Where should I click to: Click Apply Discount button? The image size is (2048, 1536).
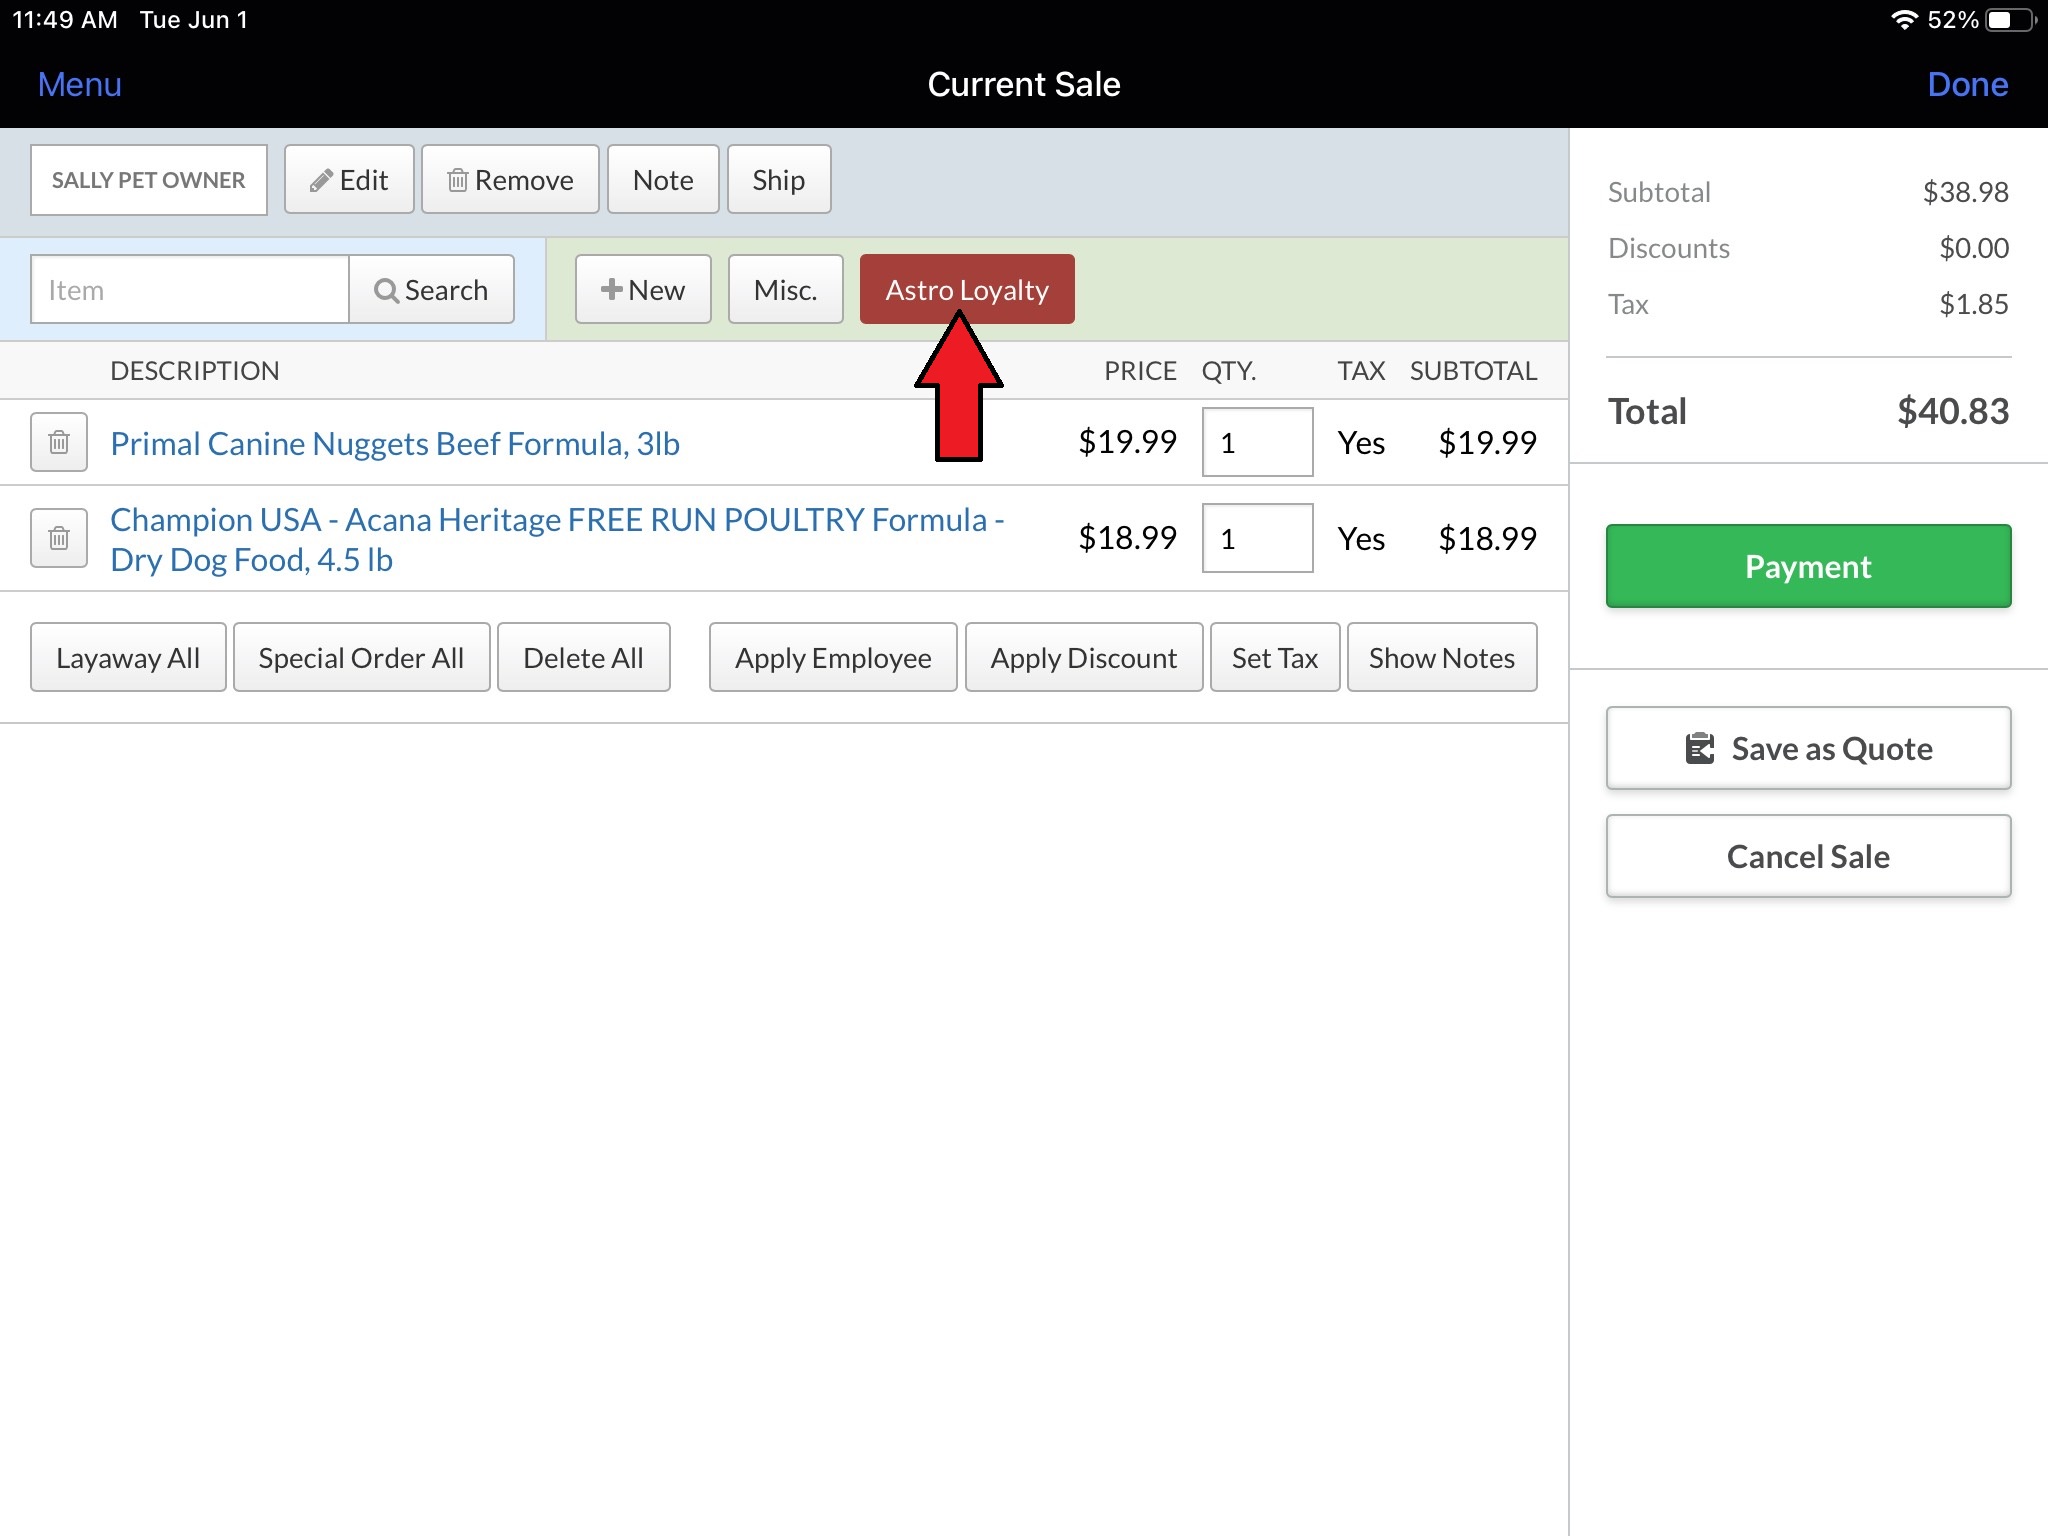coord(1083,658)
